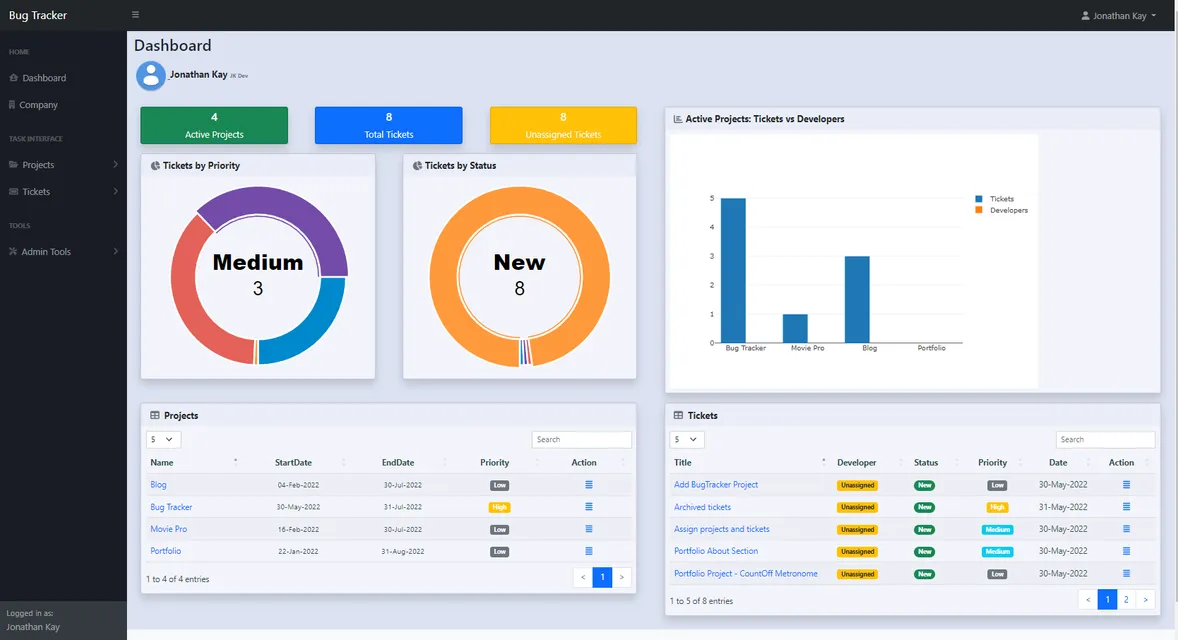Click the pie icon beside Tickets by Status
This screenshot has width=1178, height=640.
click(417, 165)
